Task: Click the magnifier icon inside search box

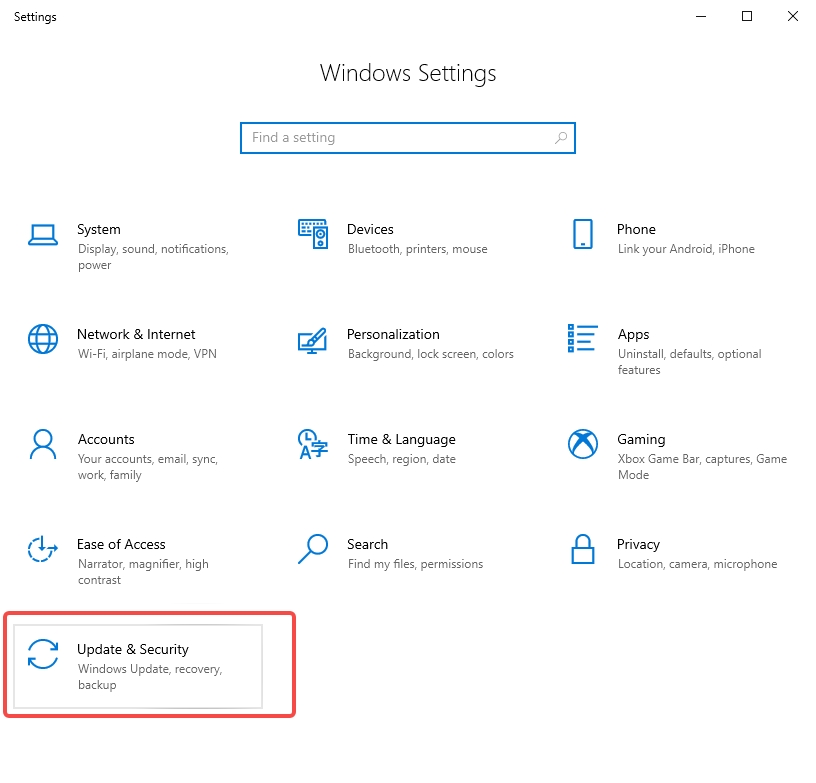Action: coord(561,138)
